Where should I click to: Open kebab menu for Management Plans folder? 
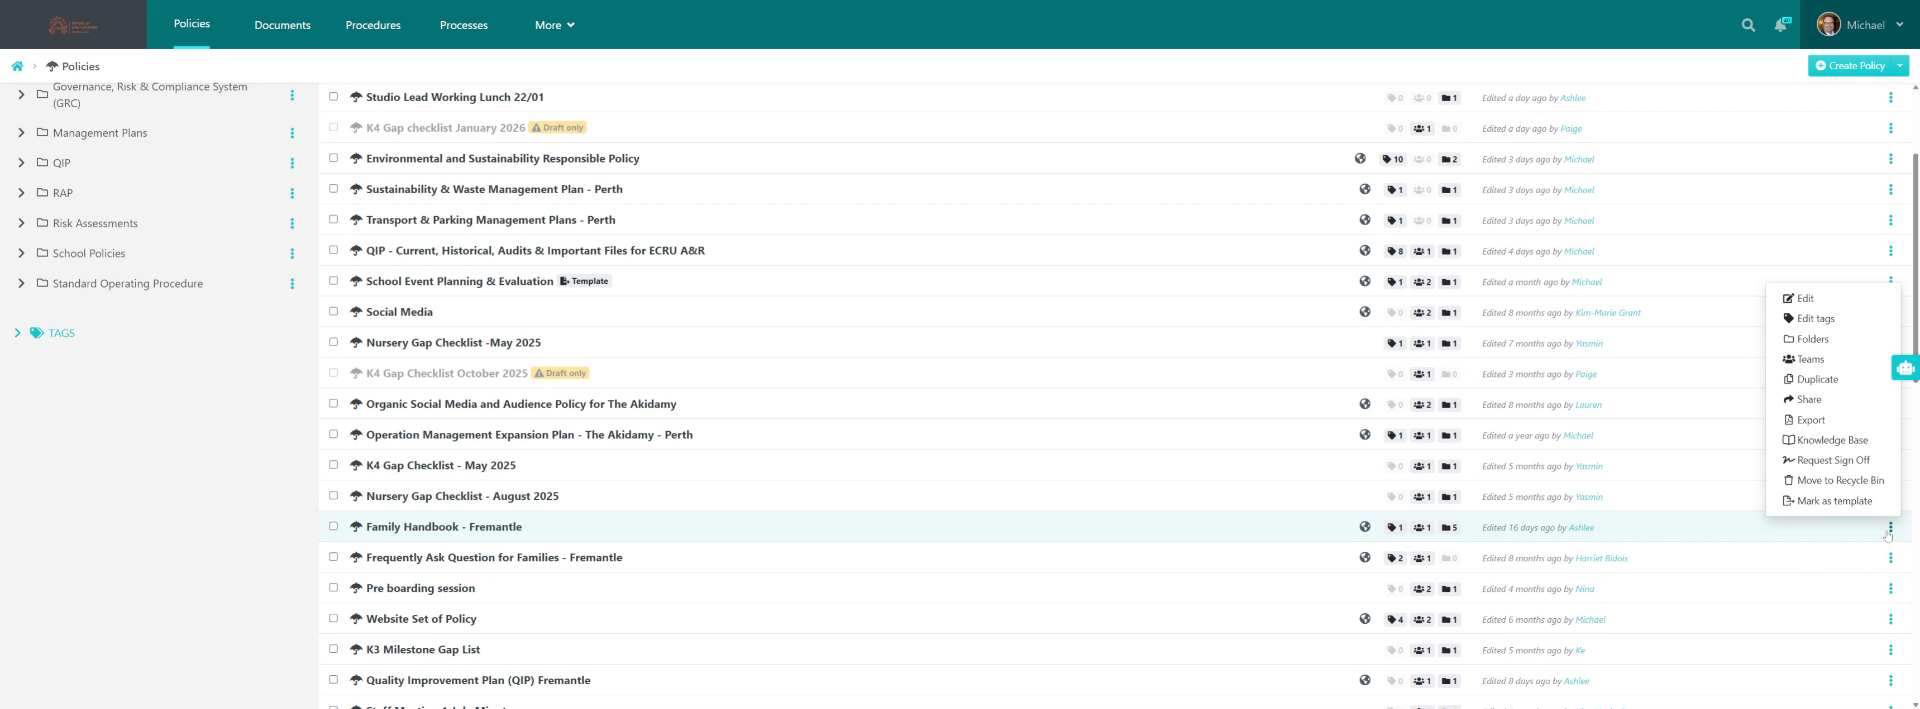click(292, 133)
